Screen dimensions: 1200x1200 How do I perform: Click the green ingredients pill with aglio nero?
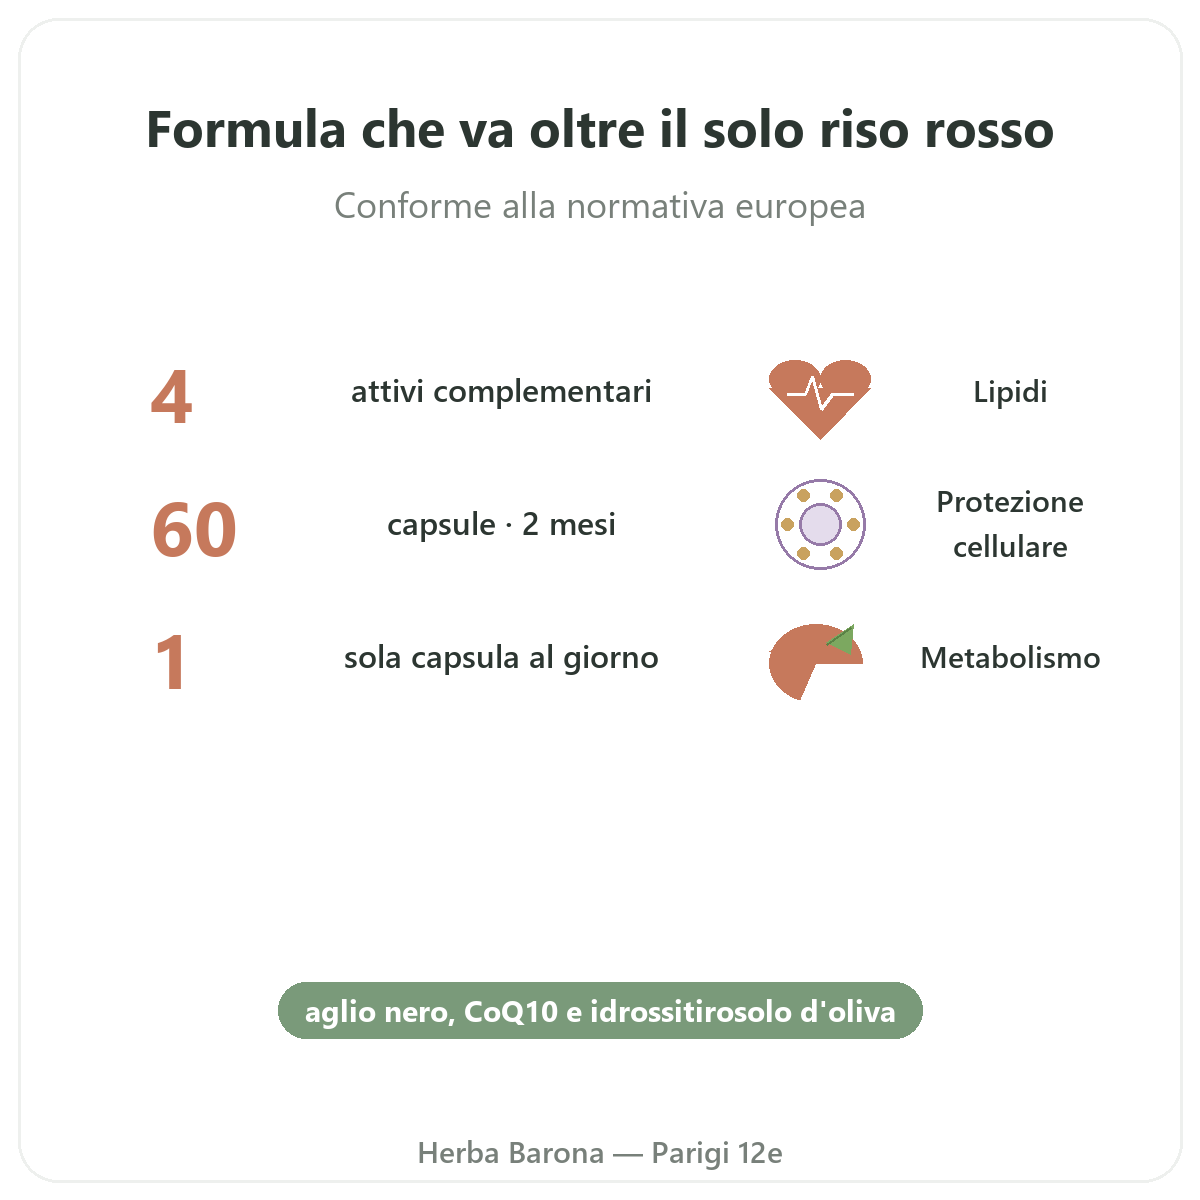click(600, 1011)
